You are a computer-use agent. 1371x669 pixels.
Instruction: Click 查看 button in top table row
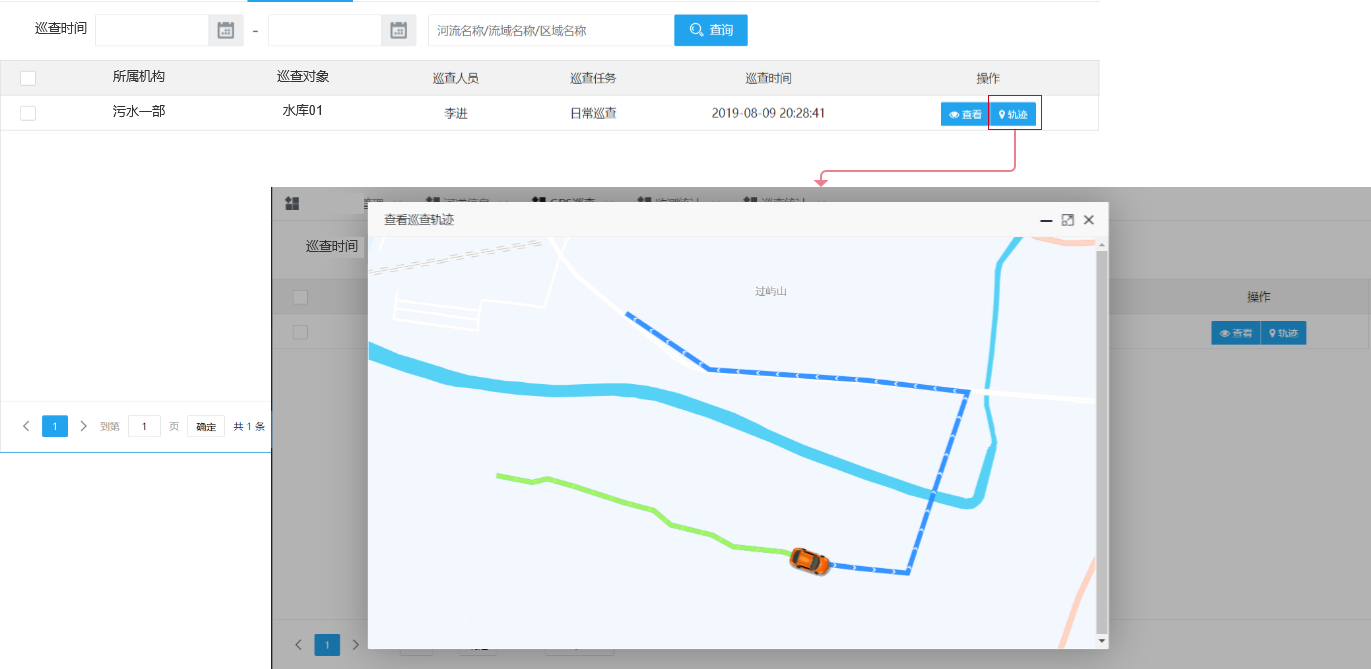(x=965, y=115)
